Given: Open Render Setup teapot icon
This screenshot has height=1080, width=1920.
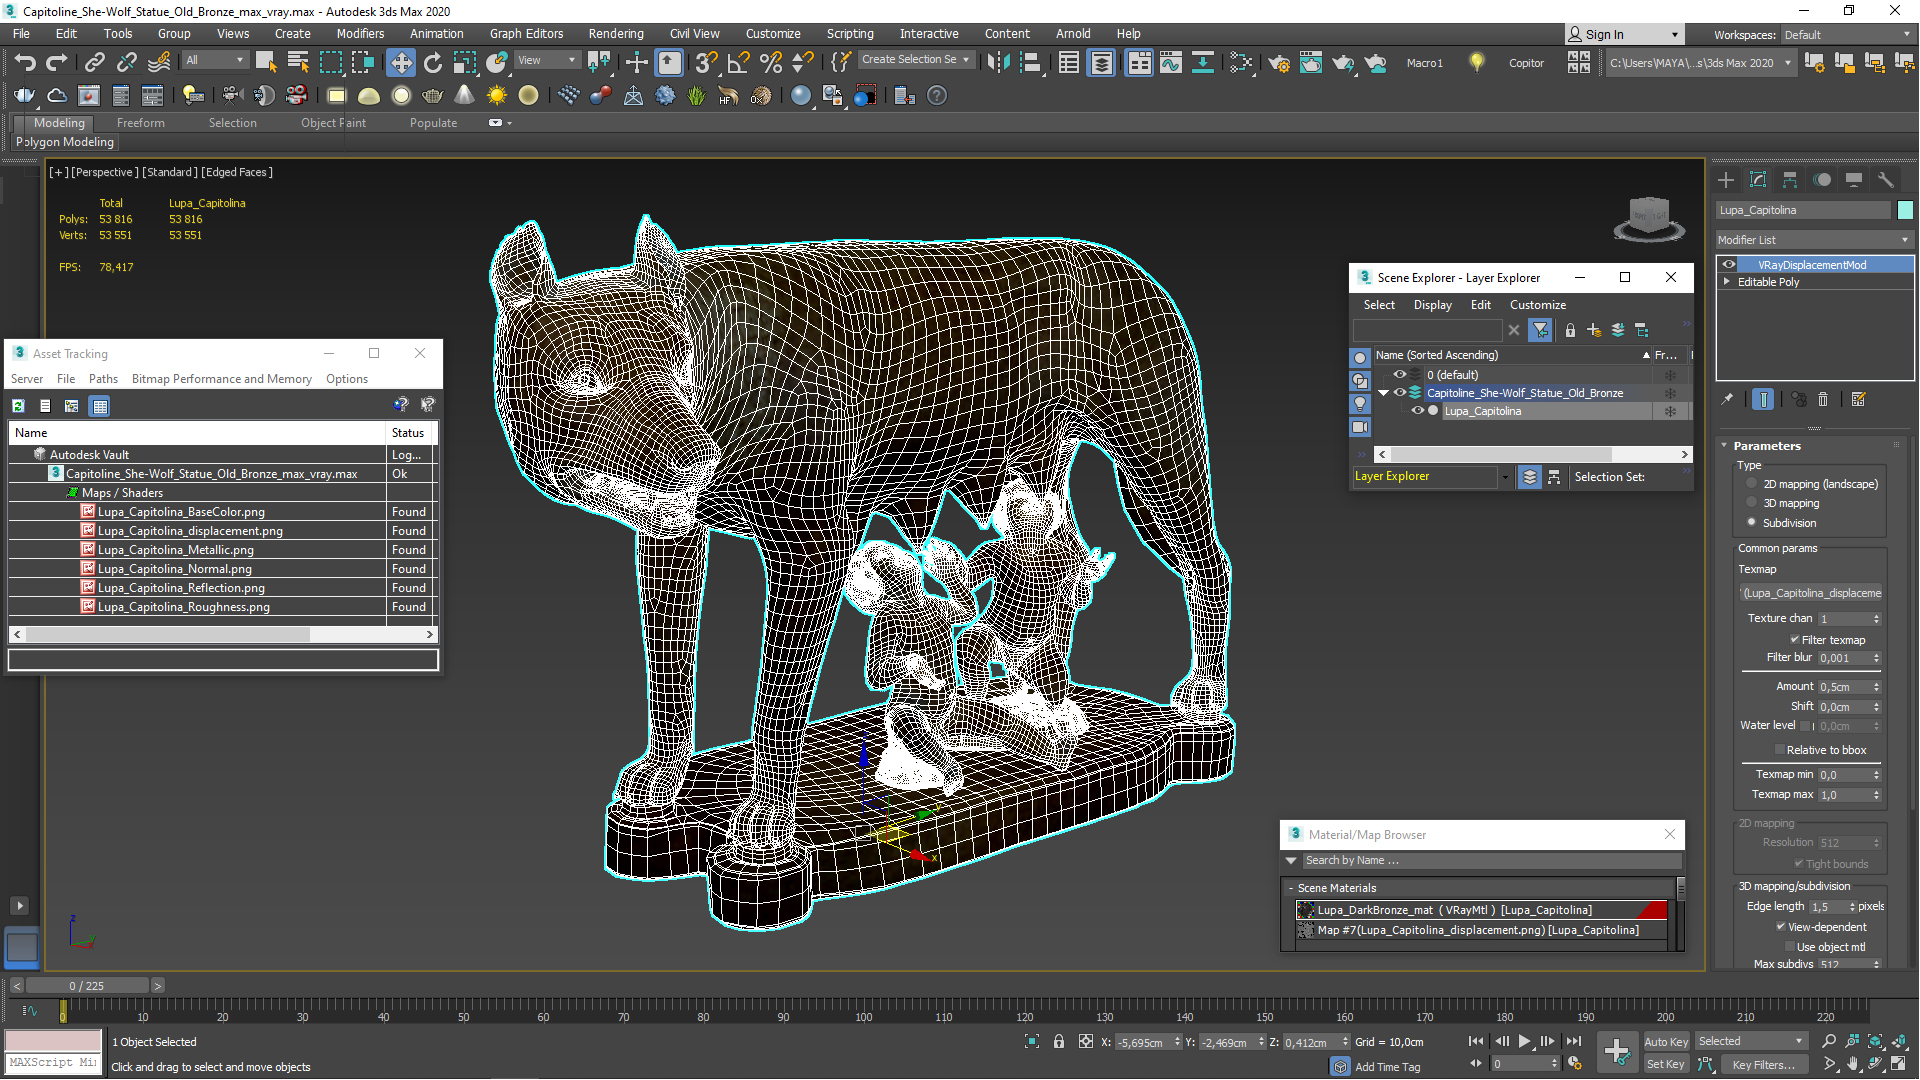Looking at the screenshot, I should pyautogui.click(x=1279, y=63).
